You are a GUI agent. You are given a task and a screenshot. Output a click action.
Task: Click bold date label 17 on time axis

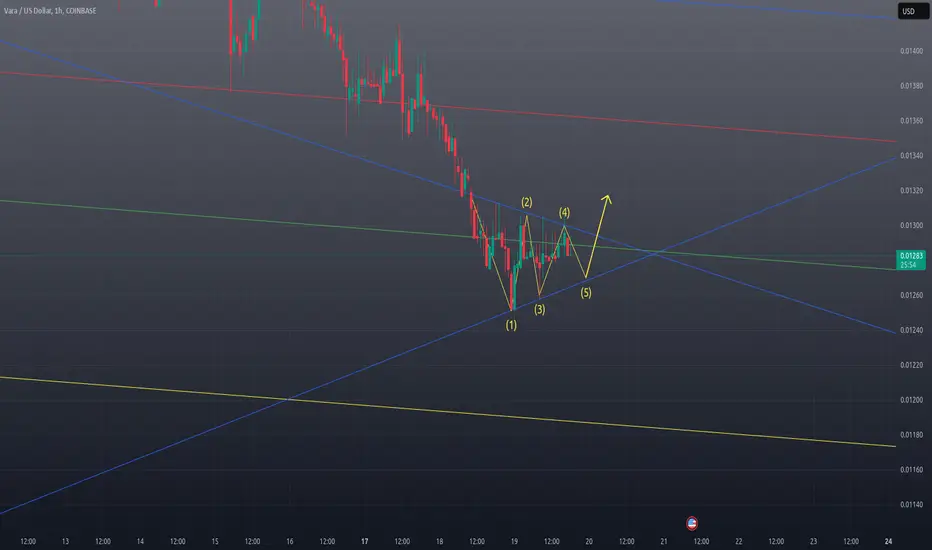click(365, 542)
